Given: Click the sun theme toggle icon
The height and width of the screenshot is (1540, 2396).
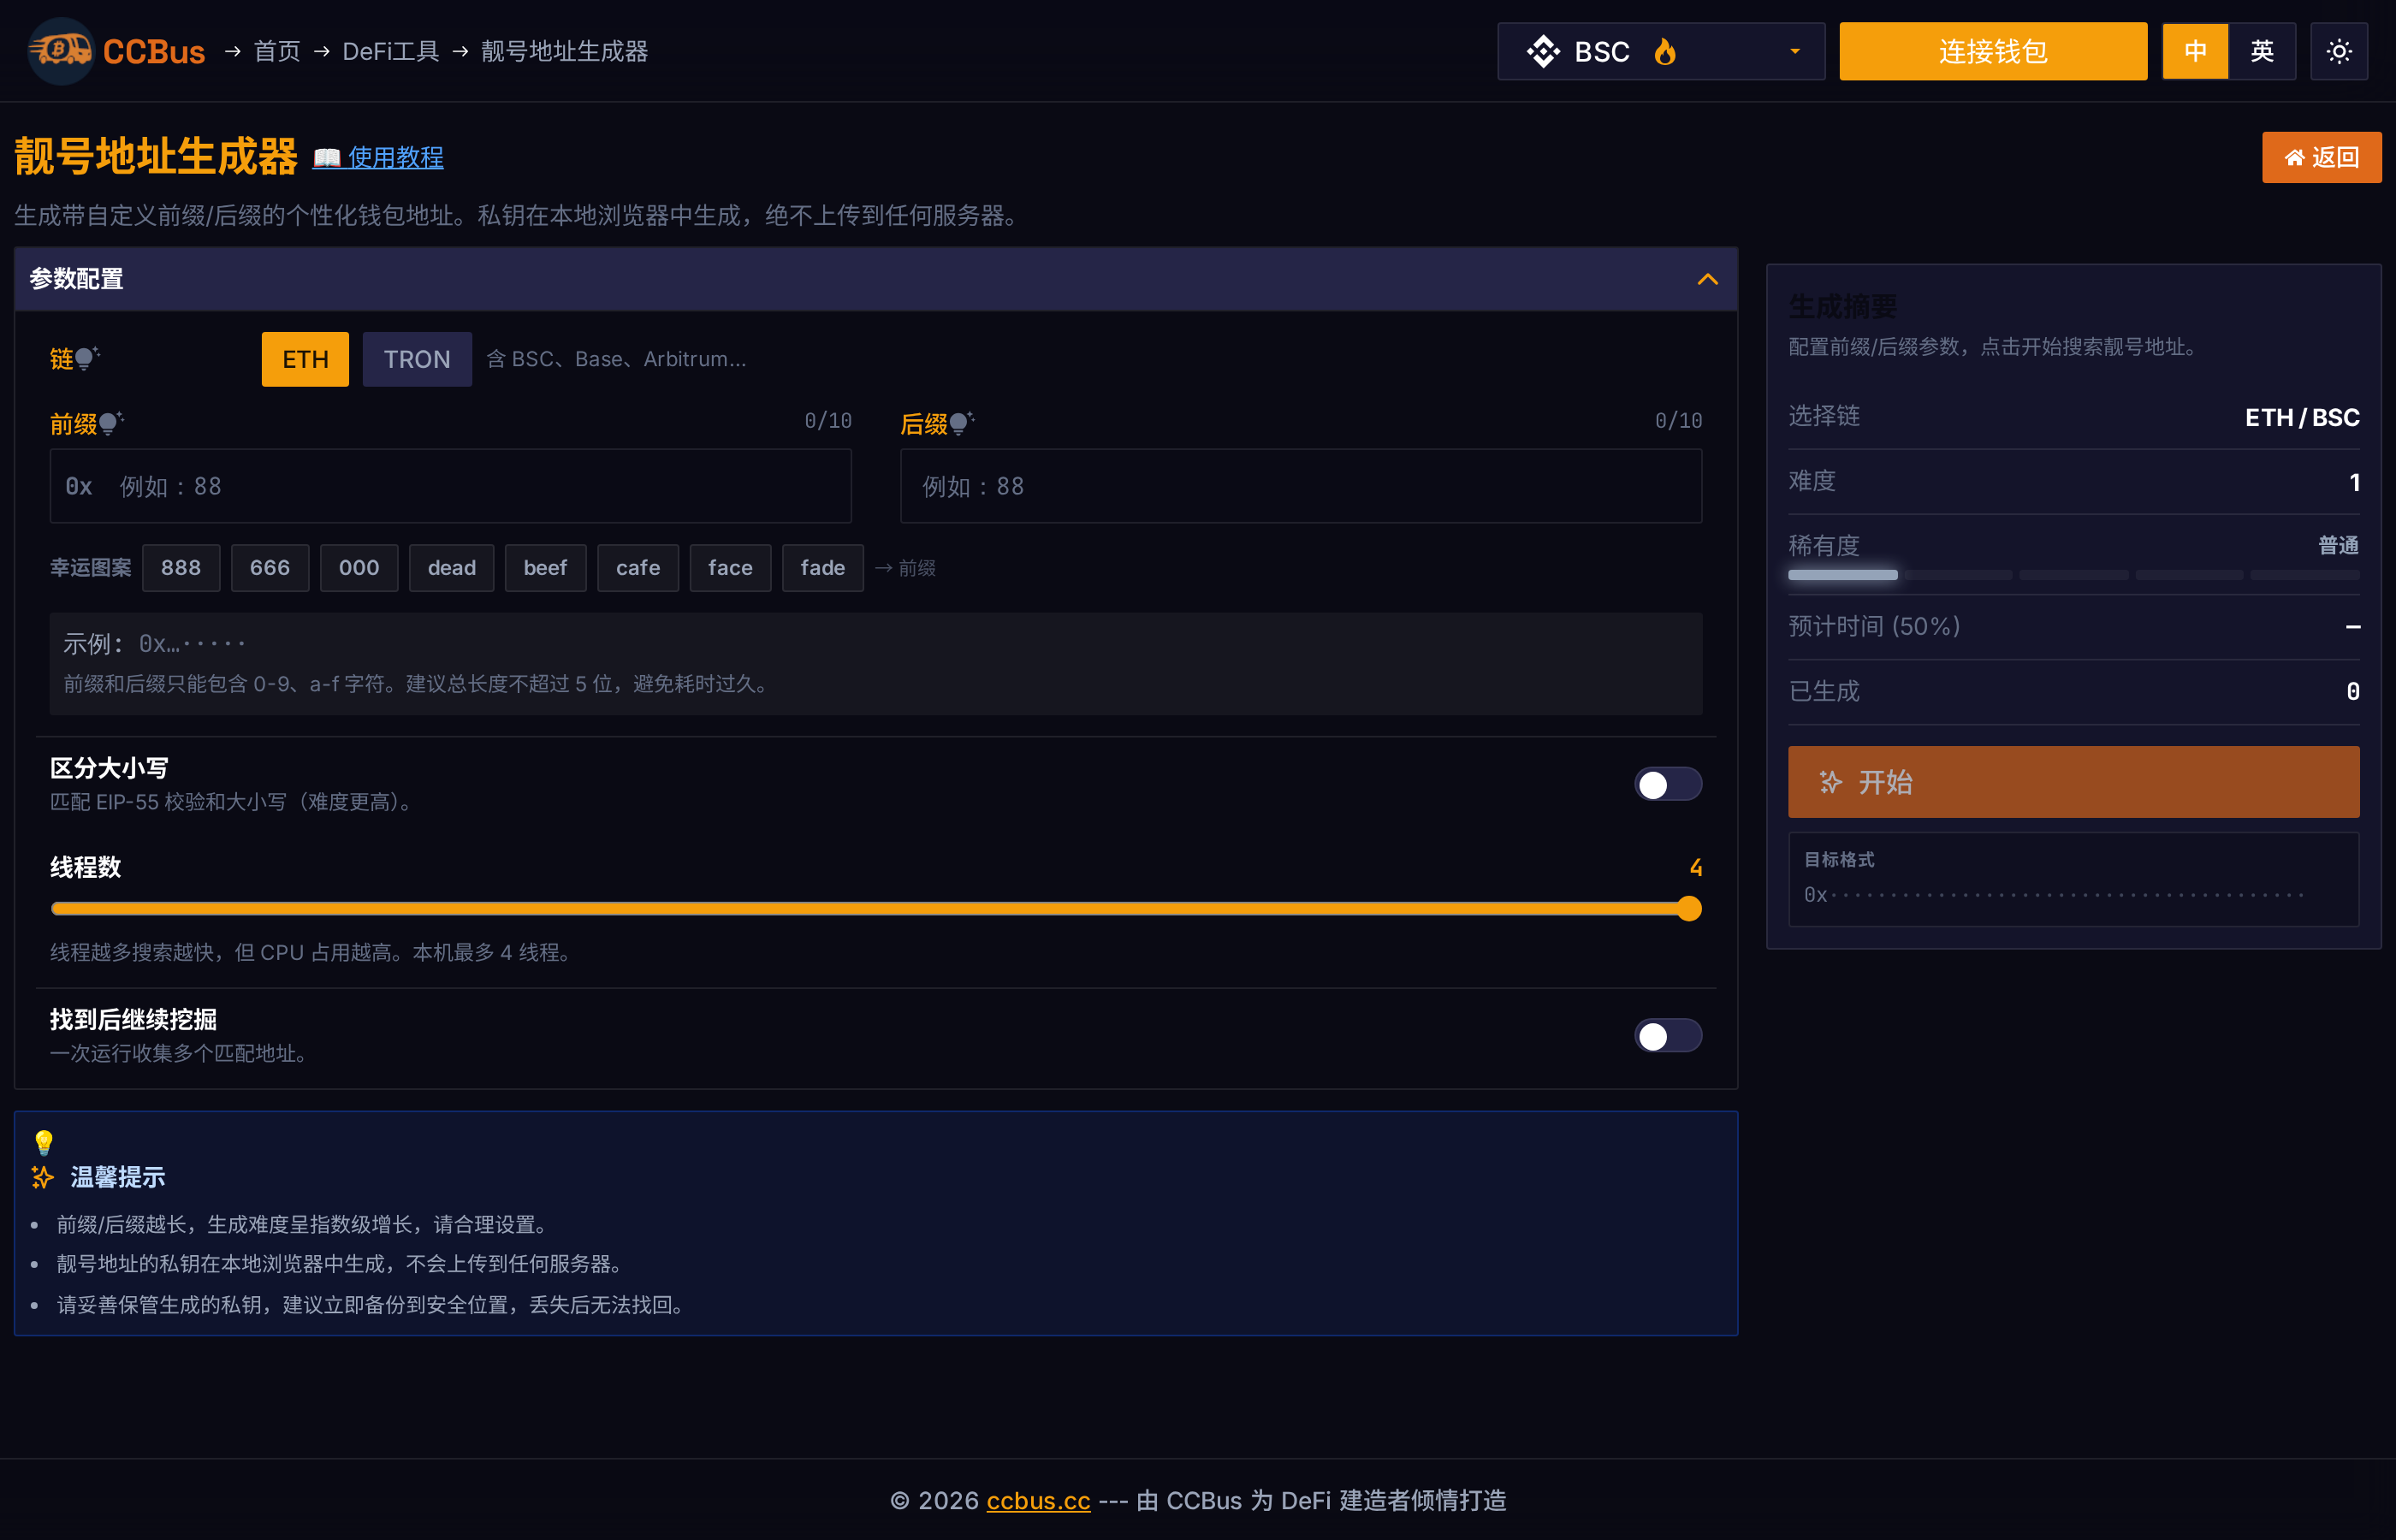Looking at the screenshot, I should [x=2339, y=51].
